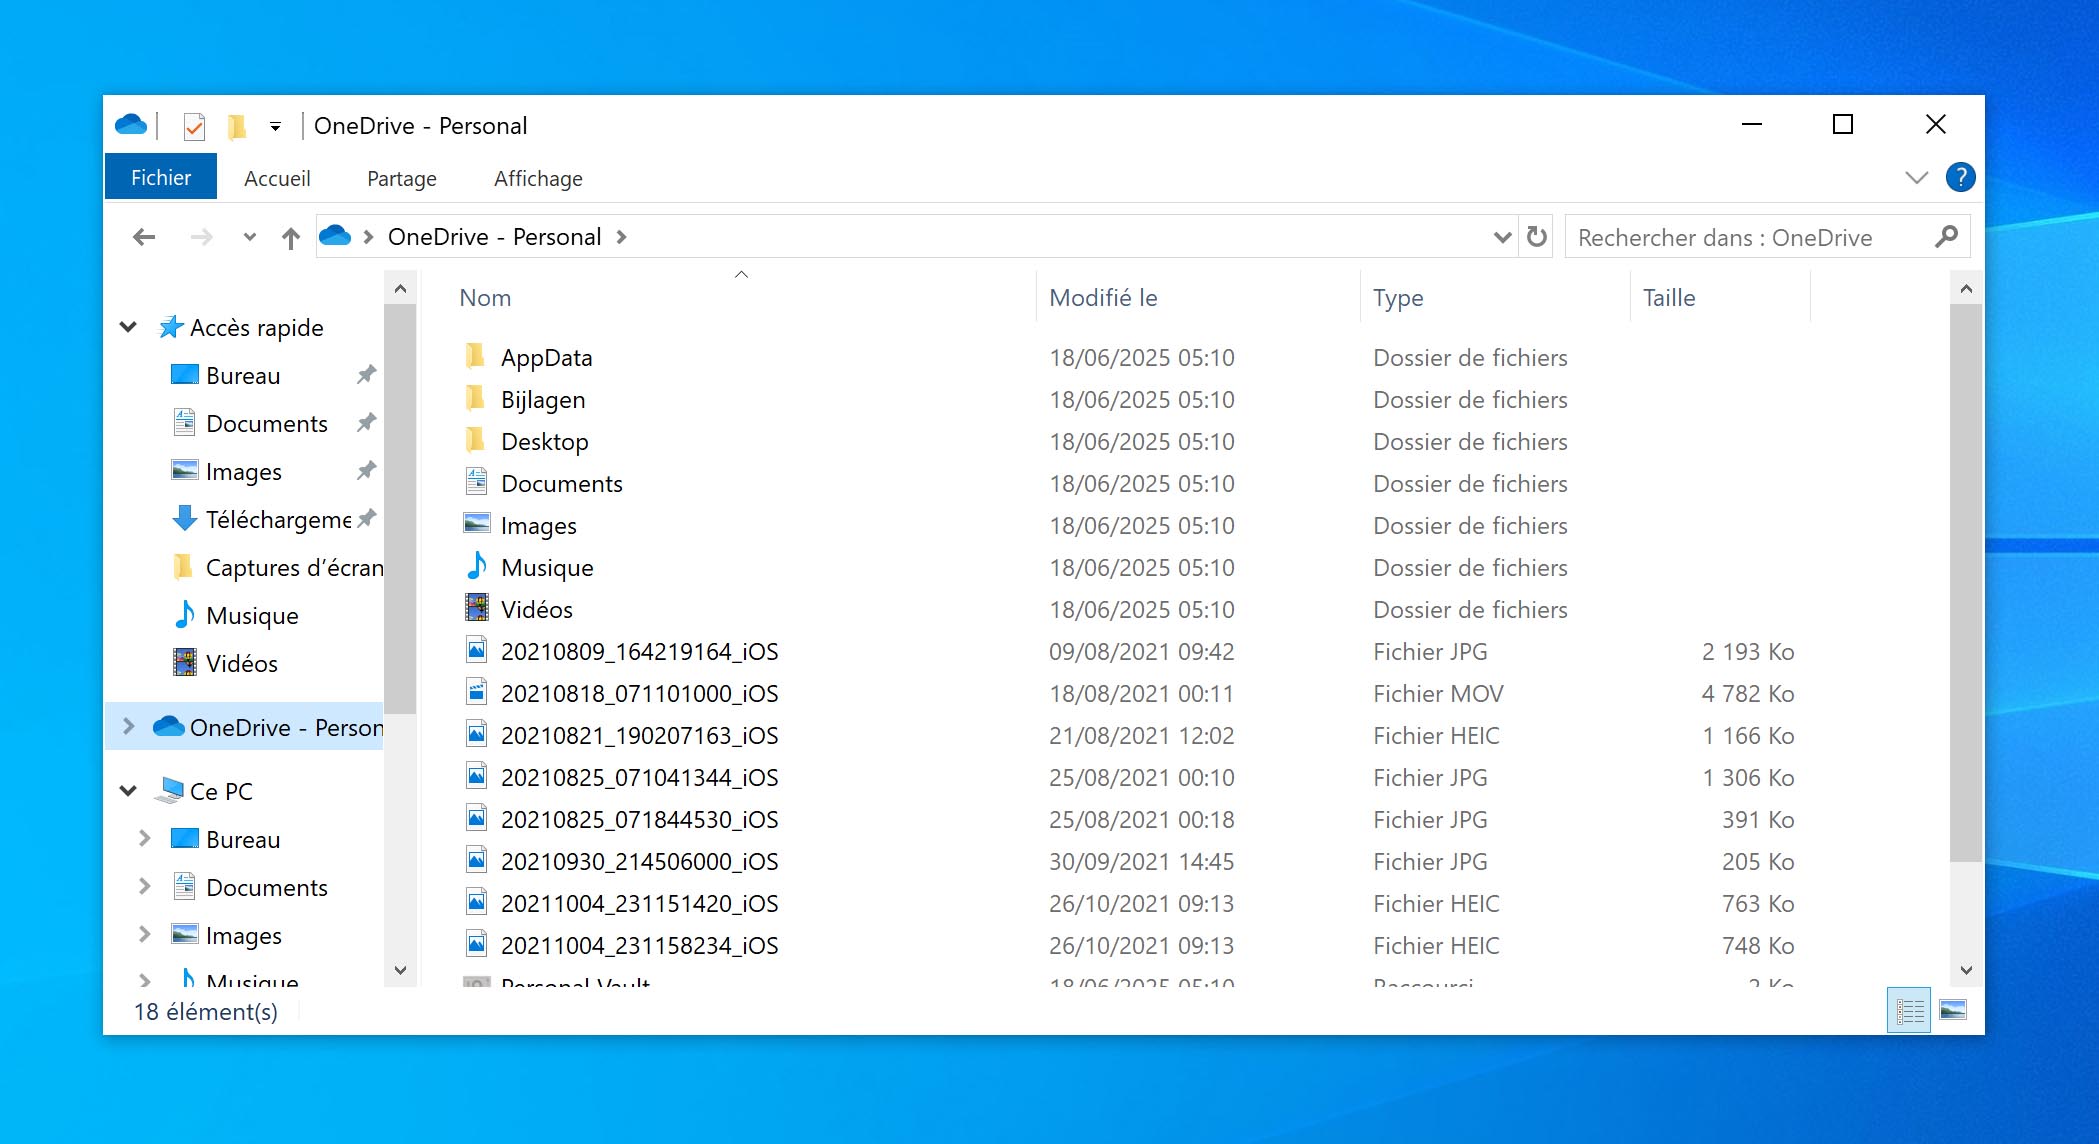
Task: Click the icon of 20210821_190207163_iOS
Action: 477,734
